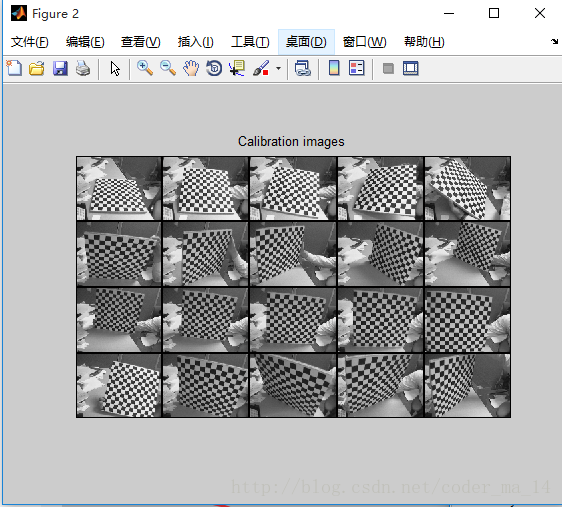Save the figure with the floppy disk icon
This screenshot has height=507, width=562.
(60, 68)
